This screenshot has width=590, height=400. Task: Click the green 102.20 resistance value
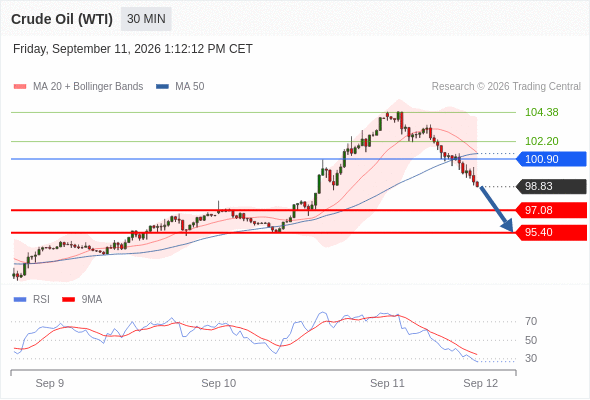point(541,141)
